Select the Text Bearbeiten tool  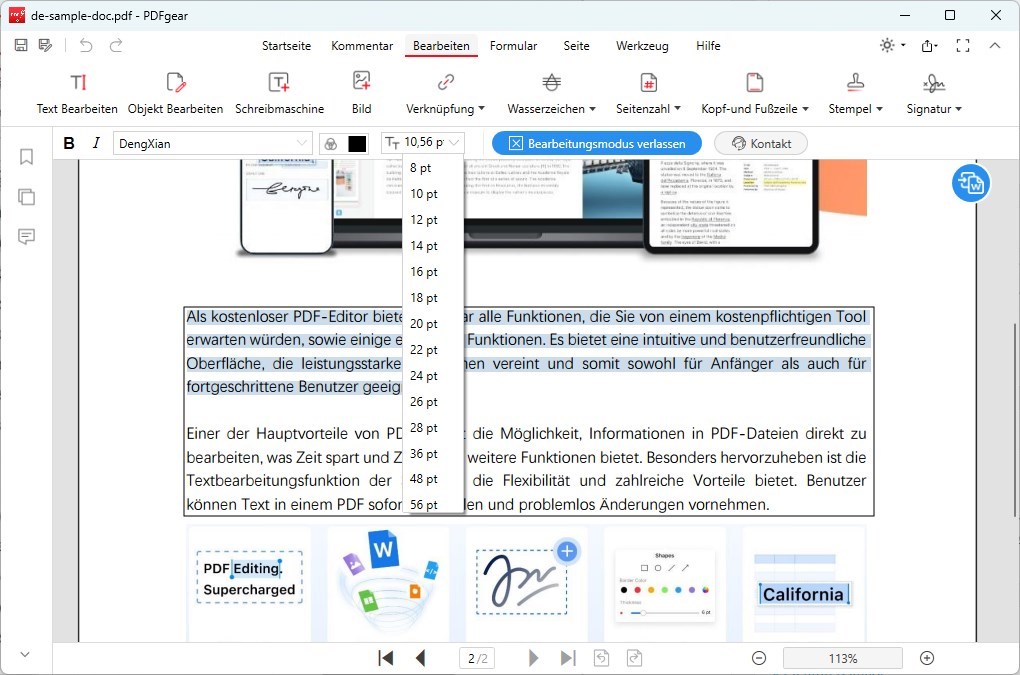pos(77,90)
